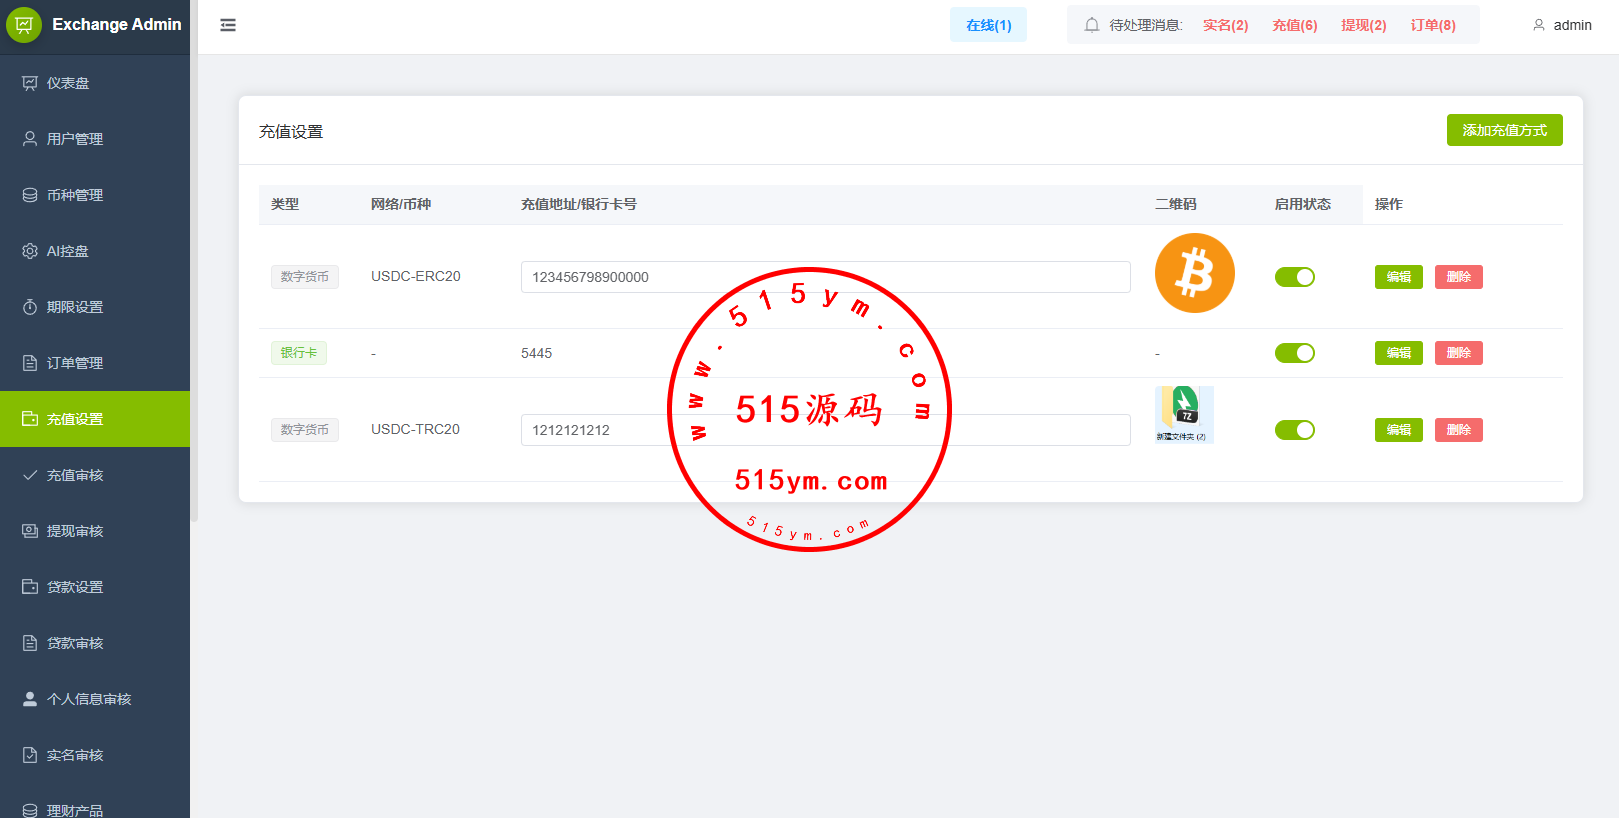Open 订单管理 menu item
The width and height of the screenshot is (1619, 818).
(95, 363)
